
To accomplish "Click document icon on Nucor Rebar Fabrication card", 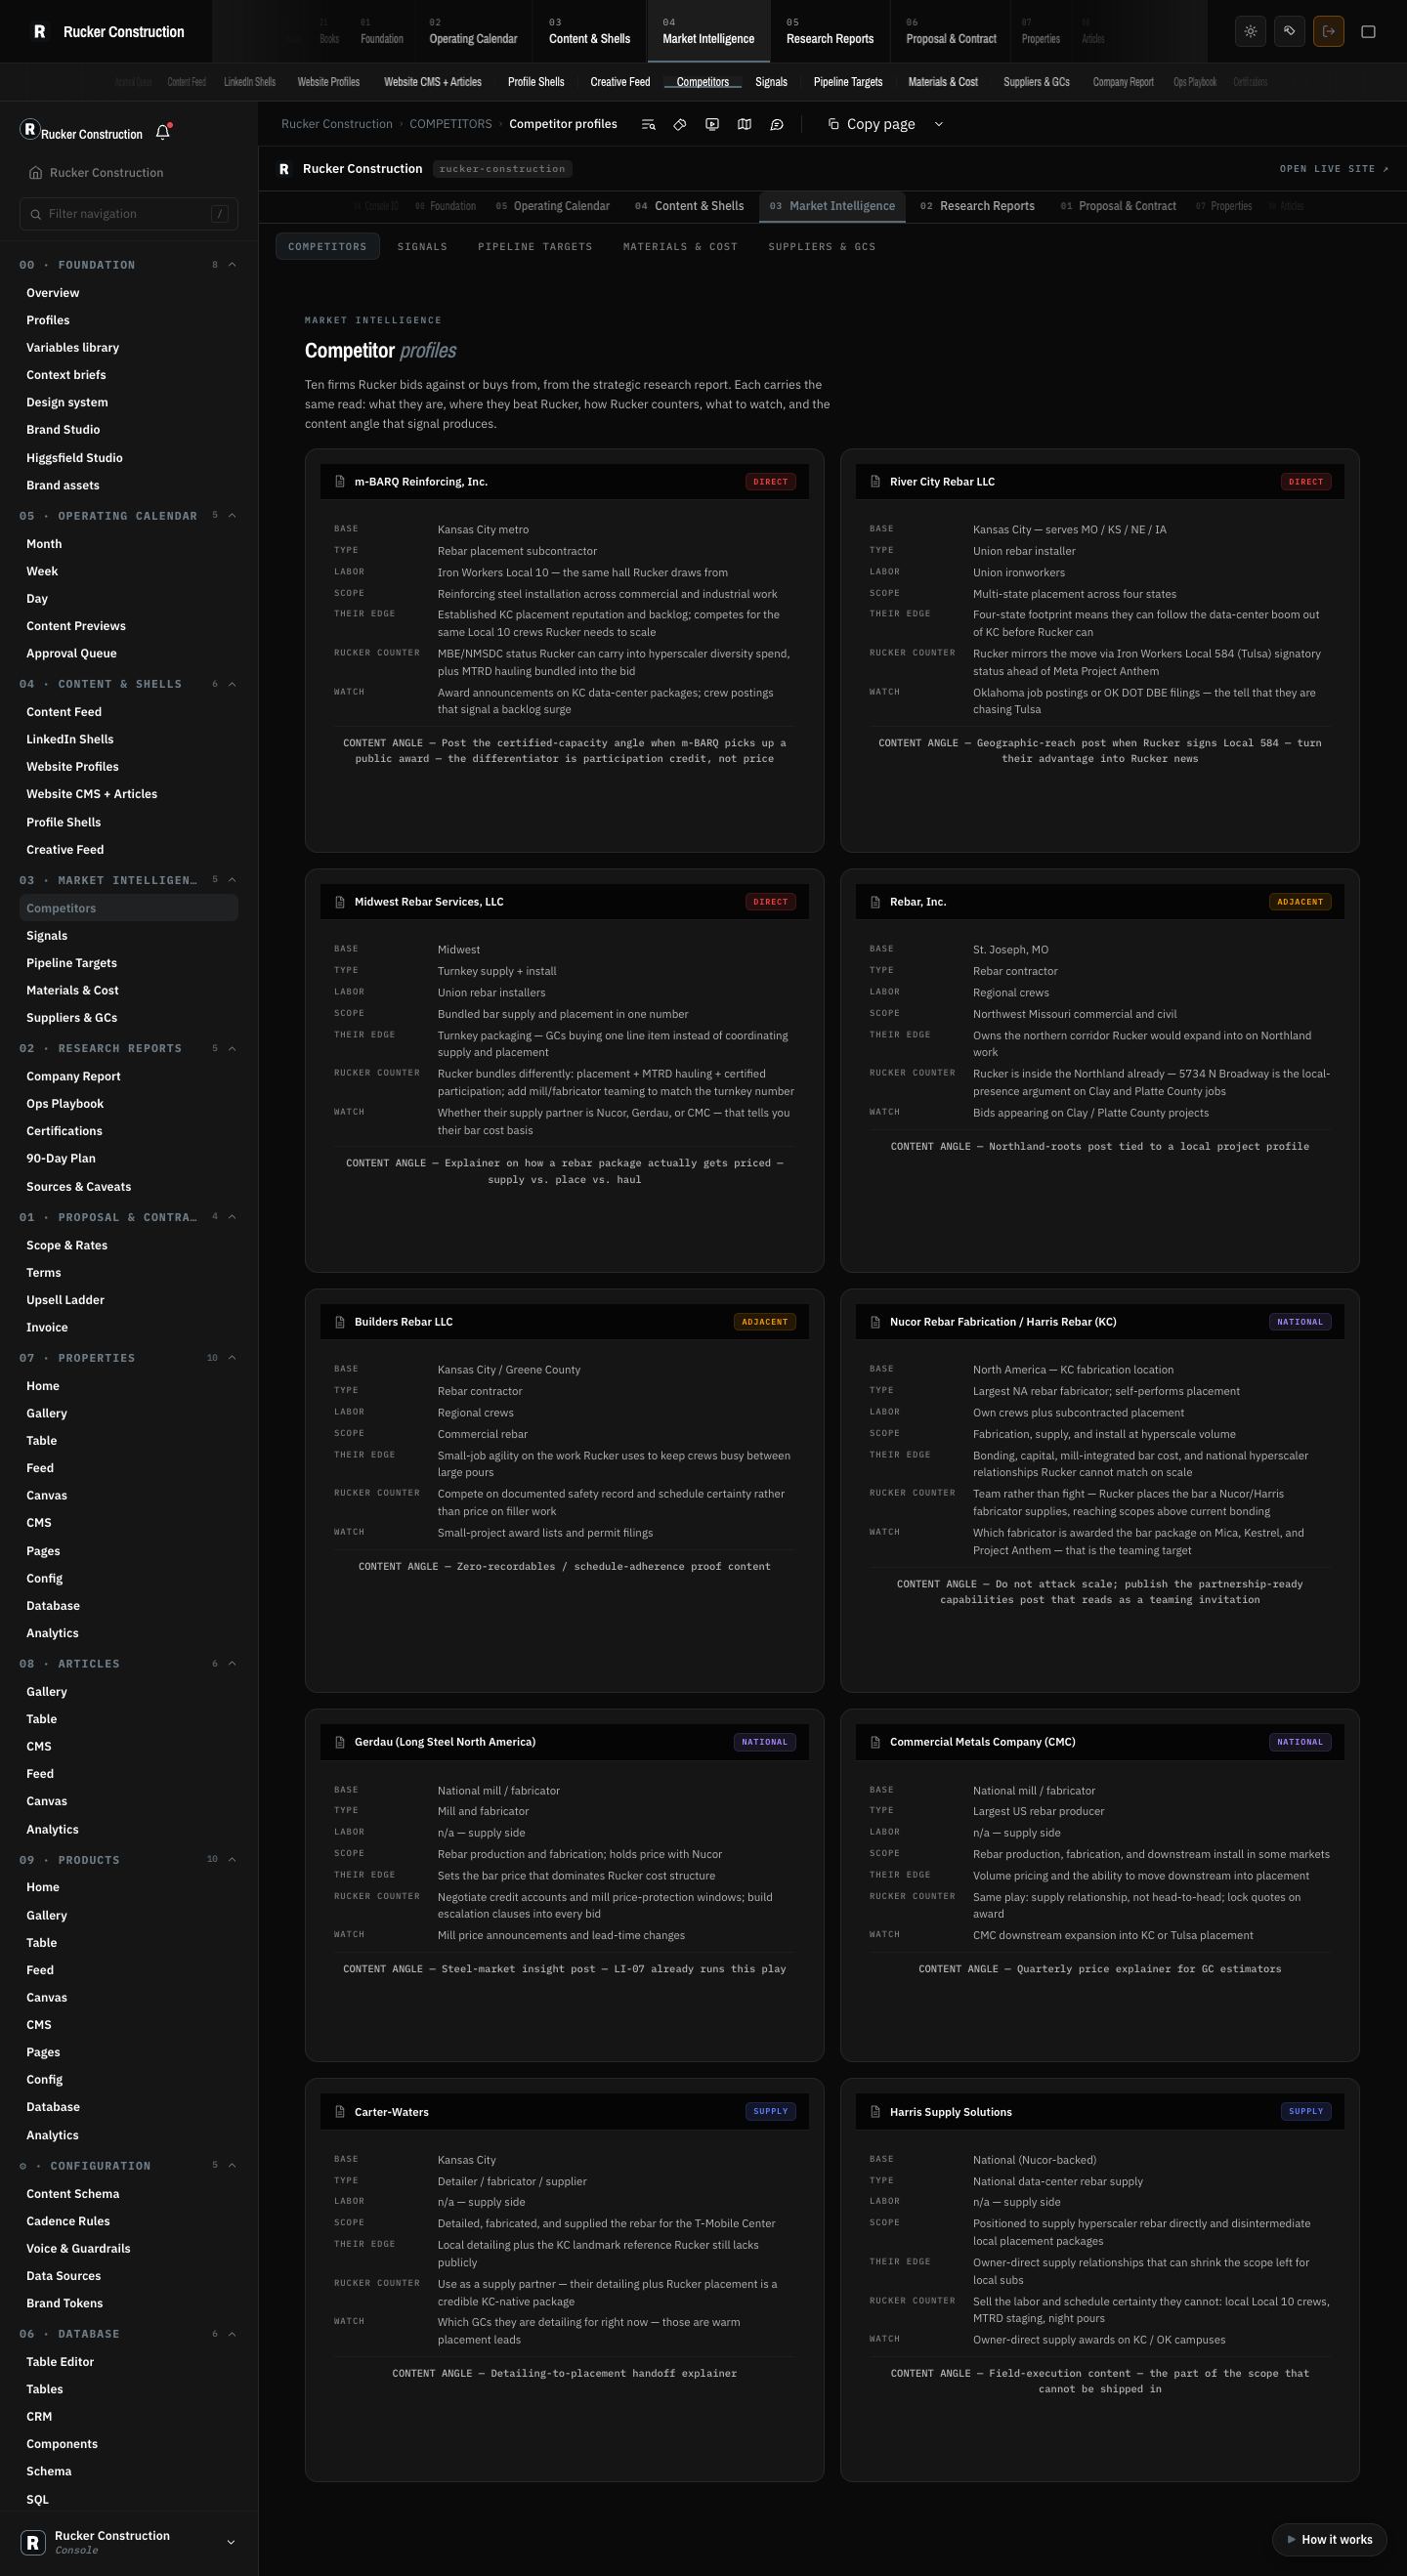I will pos(875,1322).
